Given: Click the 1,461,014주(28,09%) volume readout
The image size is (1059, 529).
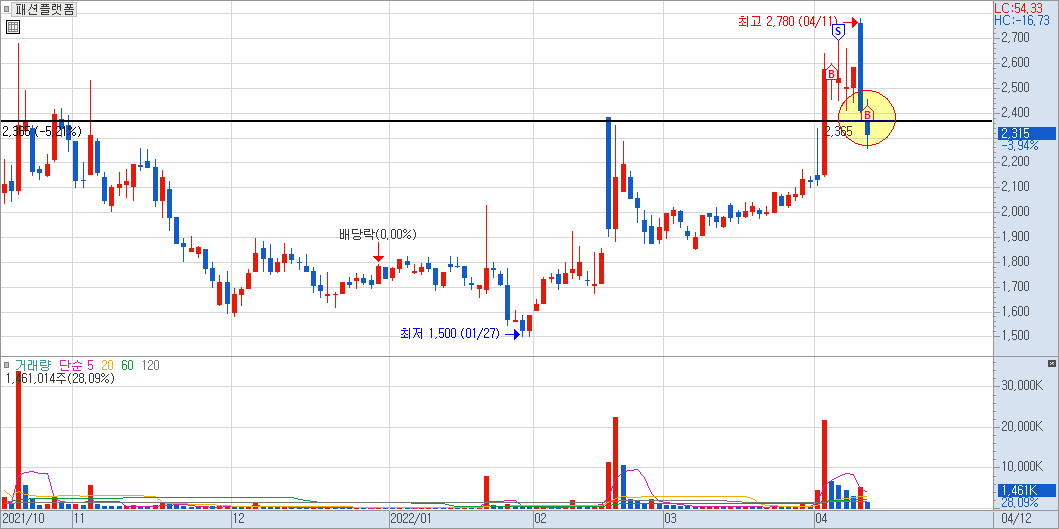Looking at the screenshot, I should (x=60, y=378).
